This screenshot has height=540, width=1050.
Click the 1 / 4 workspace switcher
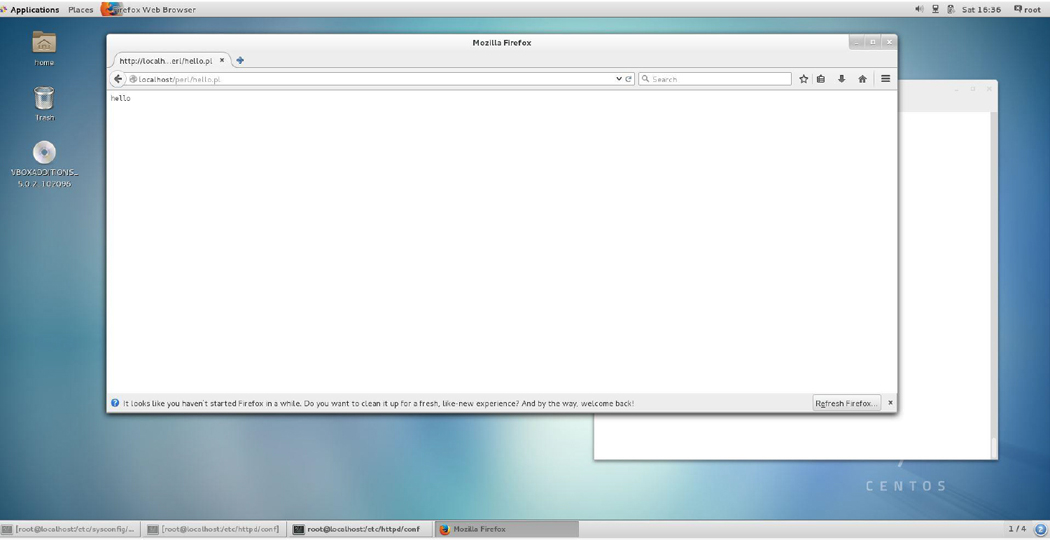click(x=1017, y=529)
